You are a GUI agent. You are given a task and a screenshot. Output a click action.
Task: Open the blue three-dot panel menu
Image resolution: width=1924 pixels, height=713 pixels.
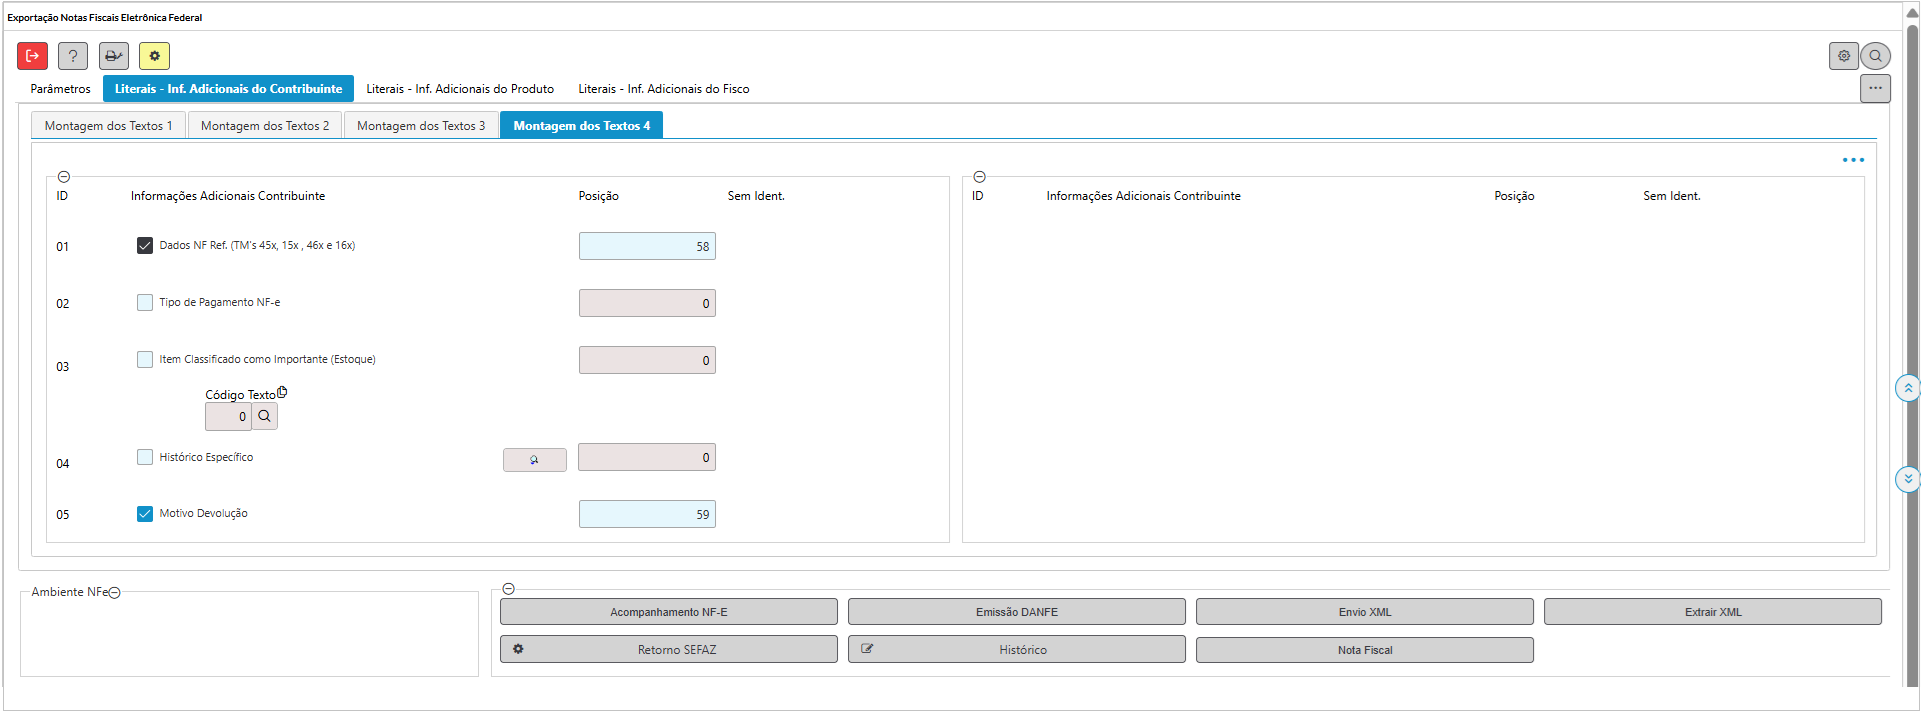coord(1853,160)
